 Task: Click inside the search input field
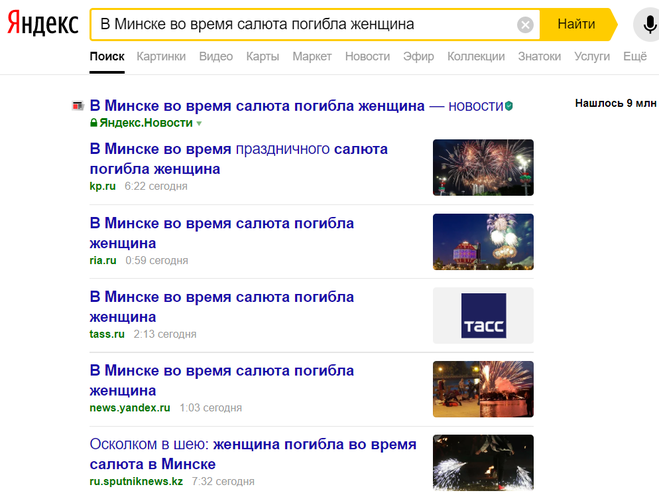pyautogui.click(x=300, y=25)
